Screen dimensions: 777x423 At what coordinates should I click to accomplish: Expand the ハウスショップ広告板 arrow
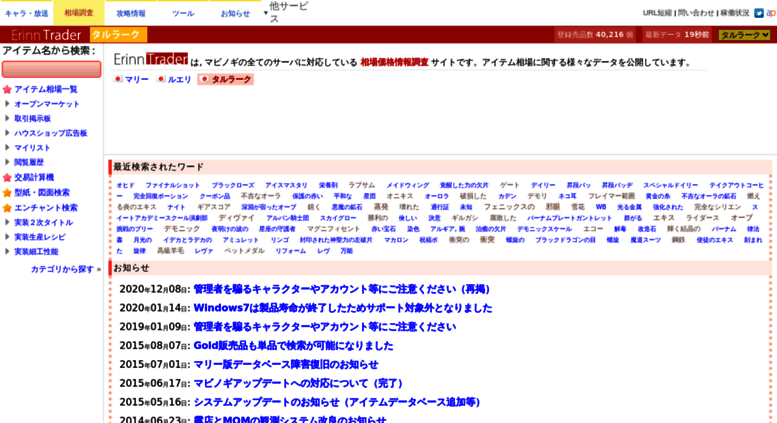(7, 133)
